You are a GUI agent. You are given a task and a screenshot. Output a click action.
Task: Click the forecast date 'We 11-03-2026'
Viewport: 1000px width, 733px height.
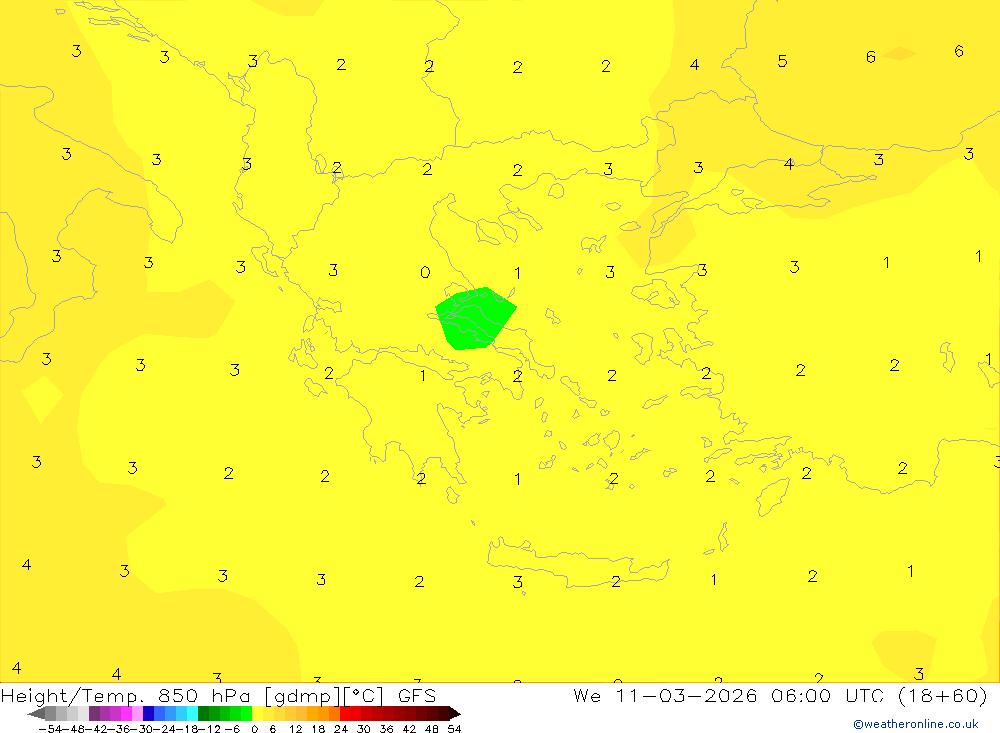(x=665, y=695)
